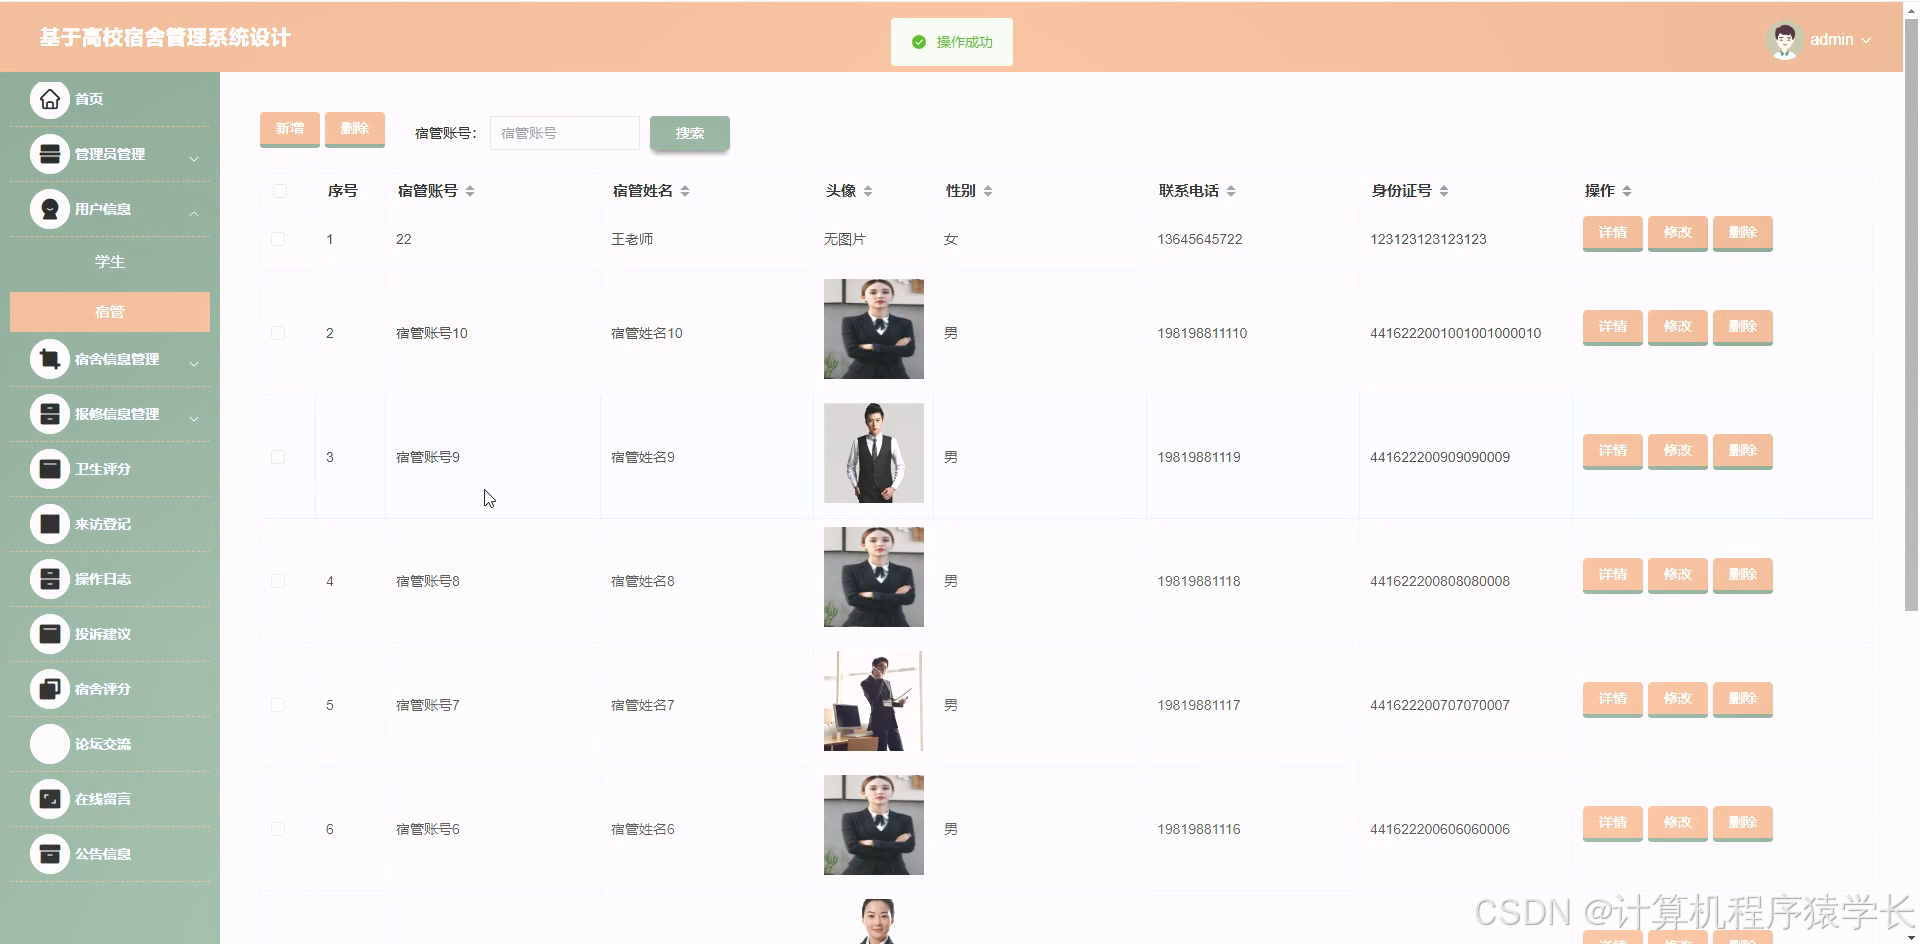Viewport: 1920px width, 944px height.
Task: Switch to the 学生 submenu item
Action: 109,261
